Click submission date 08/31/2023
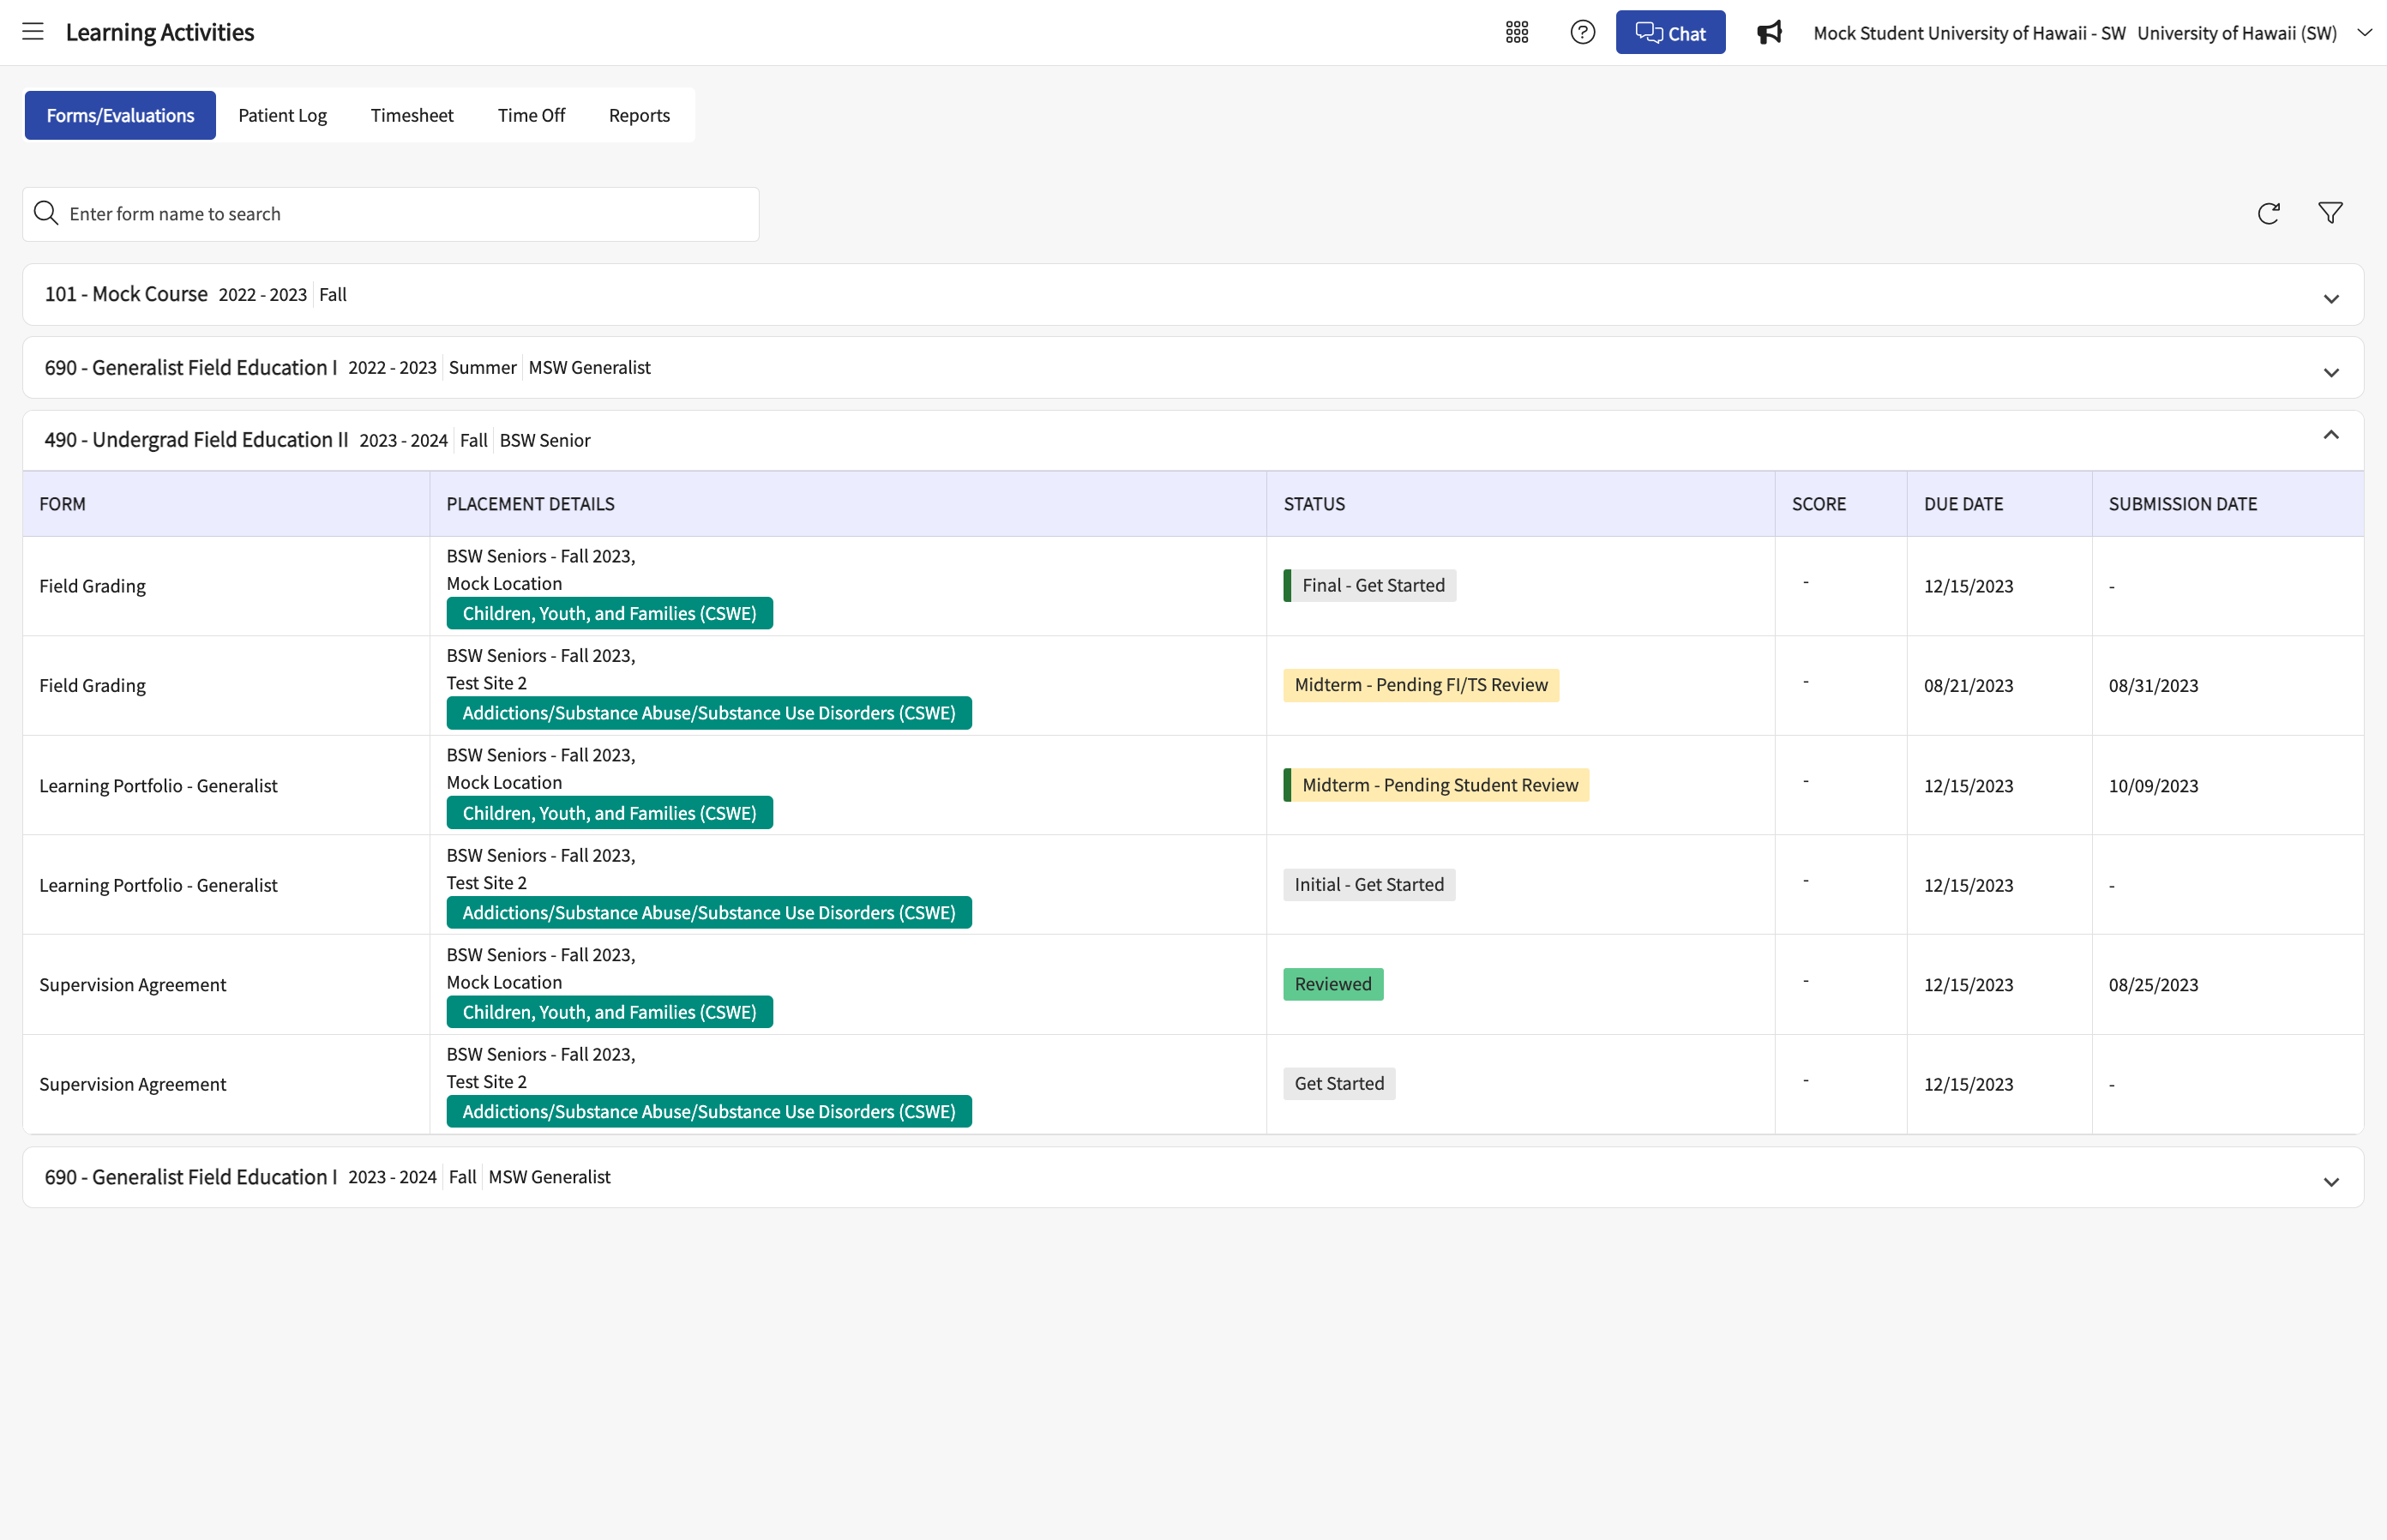 pos(2153,686)
